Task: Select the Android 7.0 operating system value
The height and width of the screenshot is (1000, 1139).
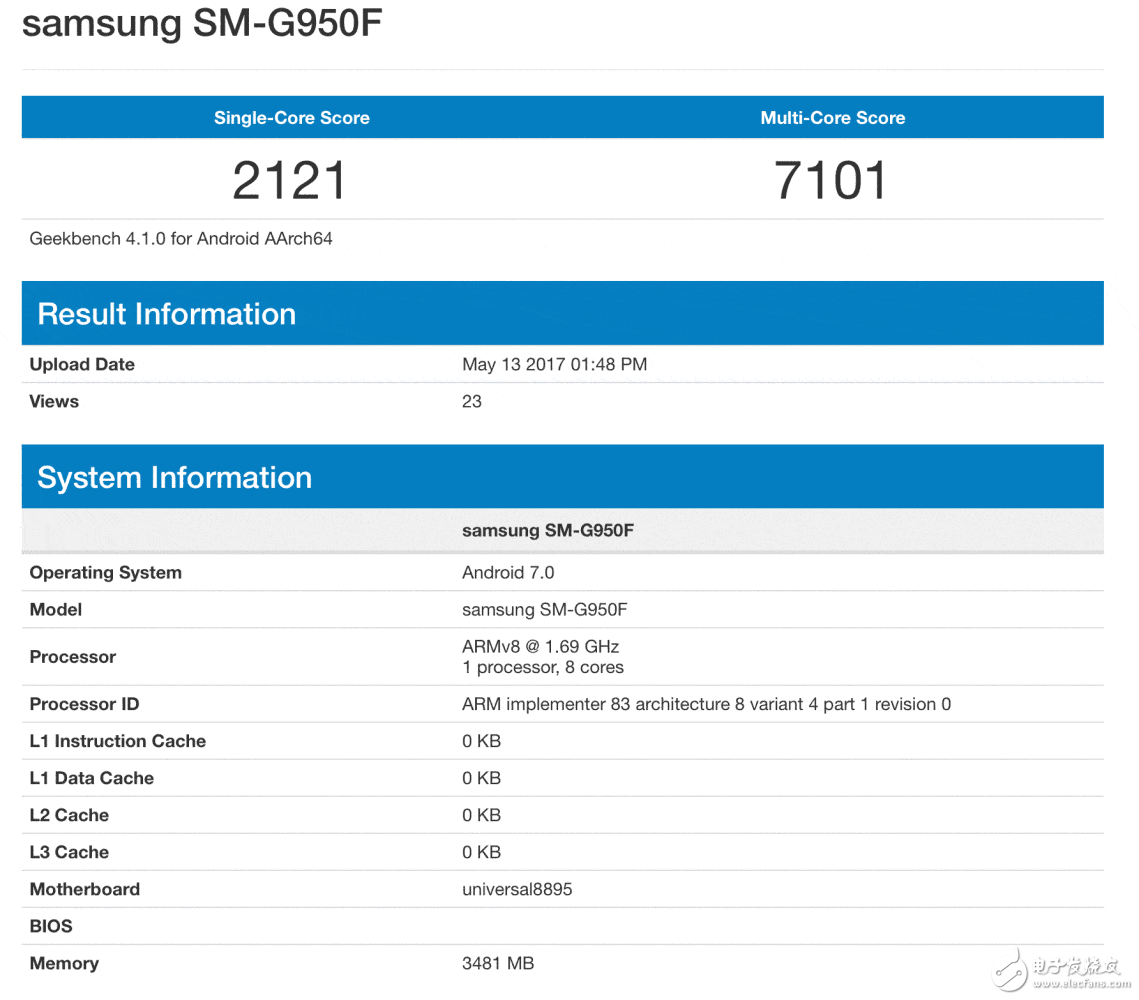Action: point(508,572)
